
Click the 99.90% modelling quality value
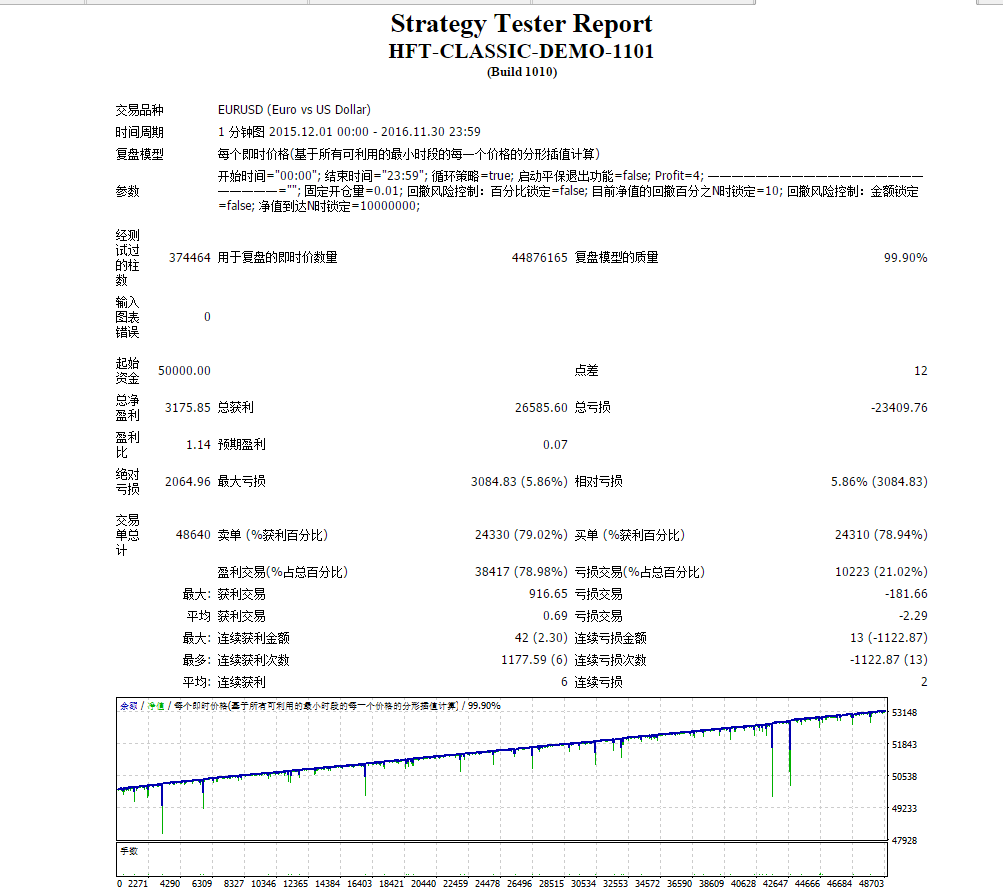point(905,257)
